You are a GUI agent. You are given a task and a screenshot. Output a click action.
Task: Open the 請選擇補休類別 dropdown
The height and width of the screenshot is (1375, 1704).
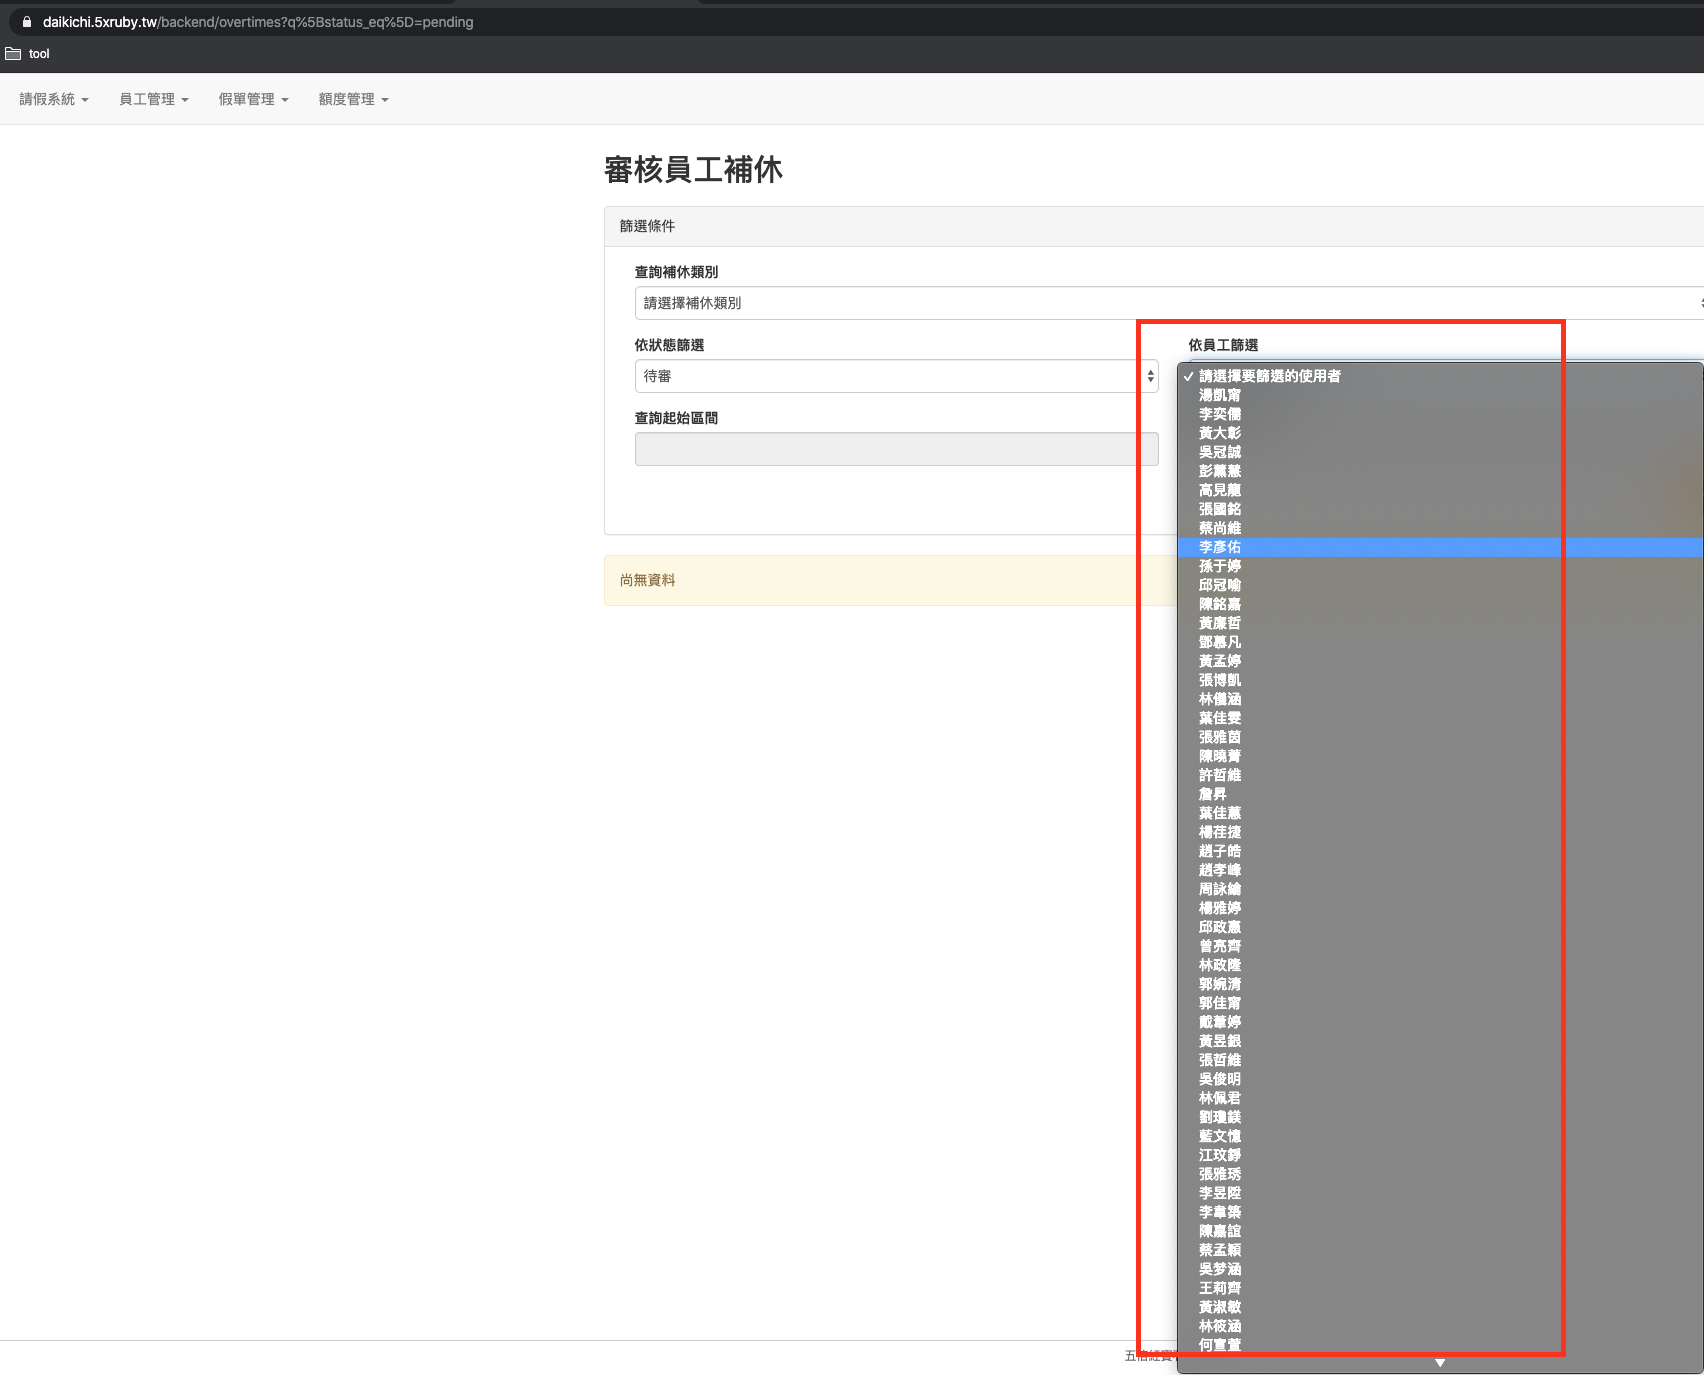tap(1169, 303)
